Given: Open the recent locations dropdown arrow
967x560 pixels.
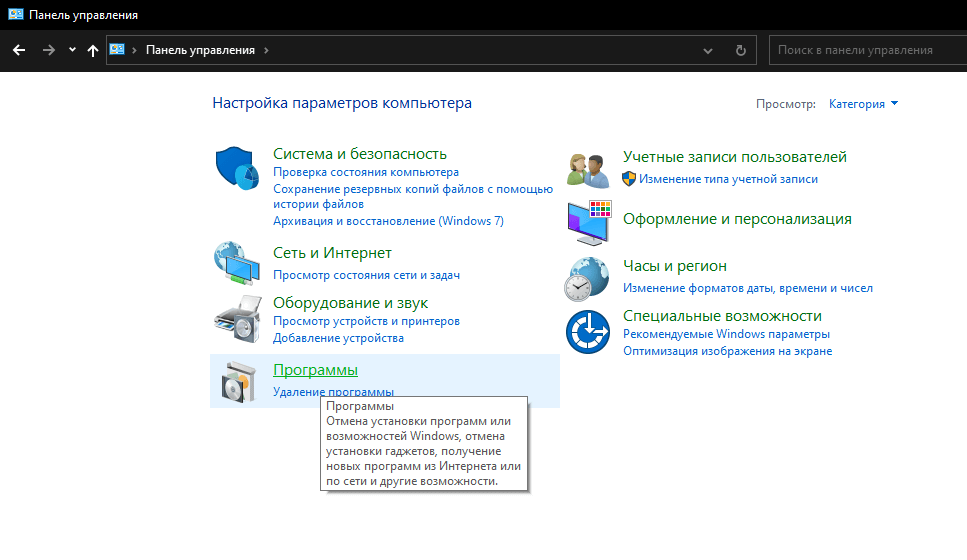Looking at the screenshot, I should pos(72,50).
